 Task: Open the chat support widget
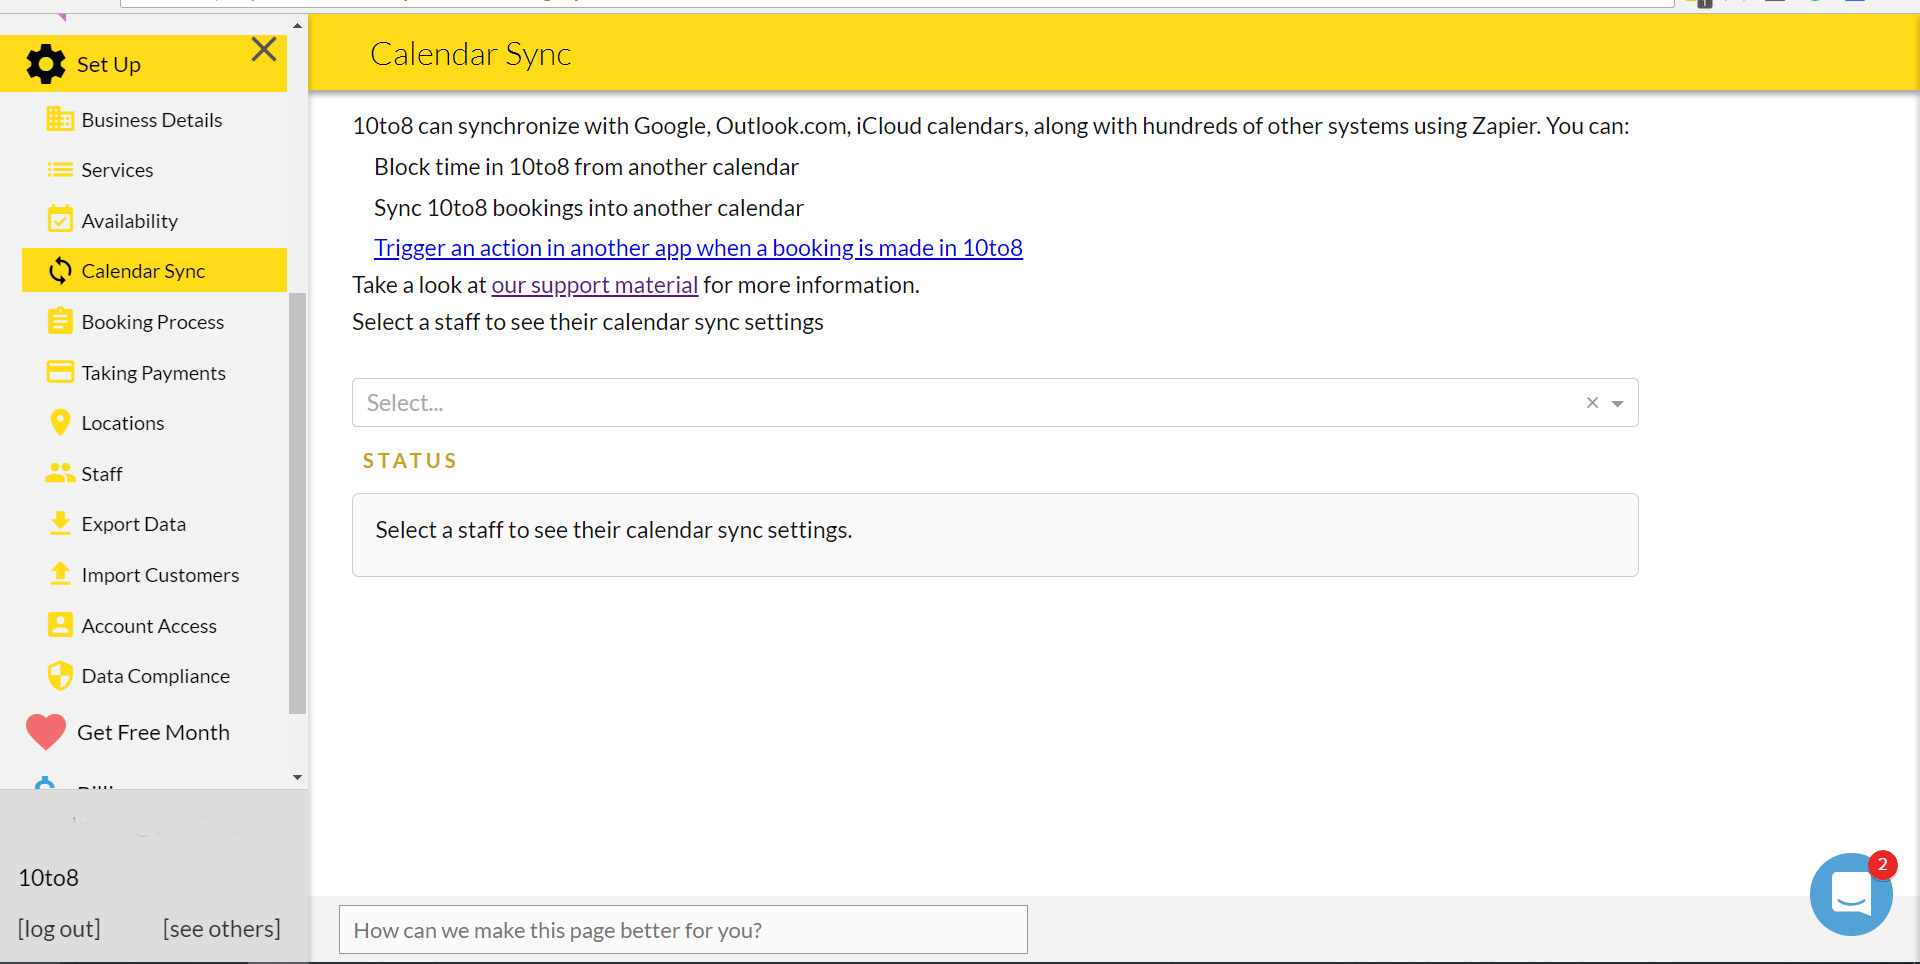[x=1850, y=894]
